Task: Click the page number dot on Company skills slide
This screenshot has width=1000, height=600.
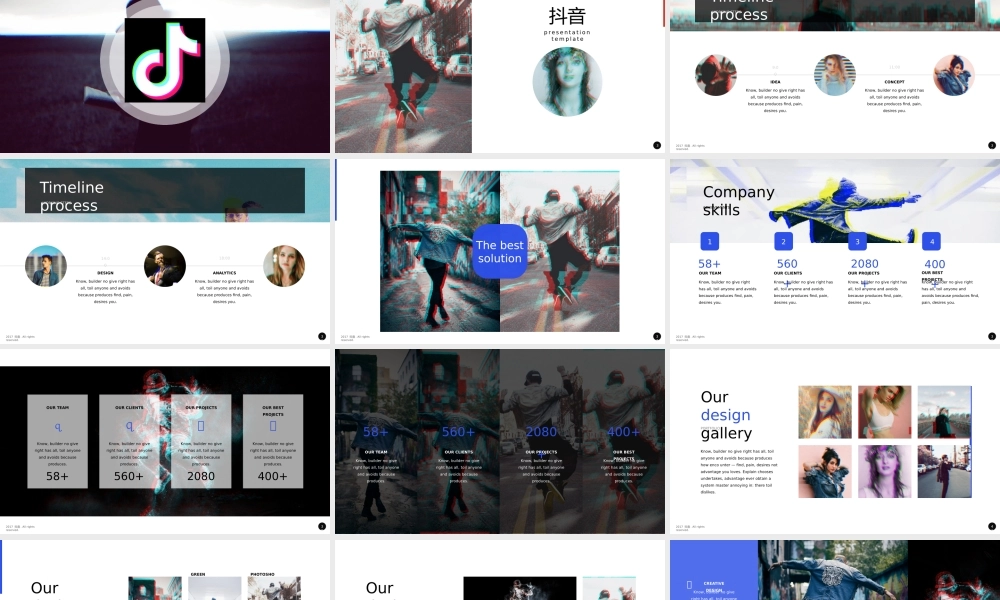Action: [992, 336]
